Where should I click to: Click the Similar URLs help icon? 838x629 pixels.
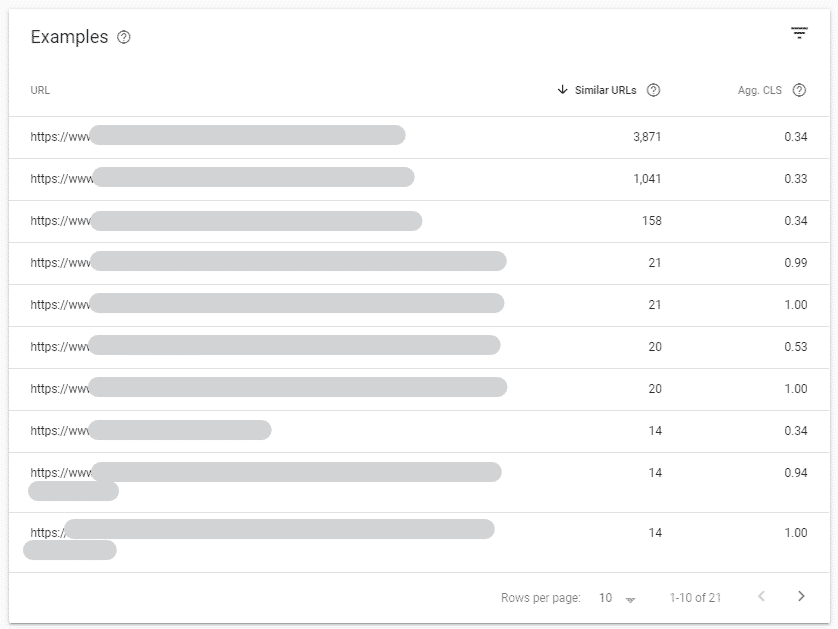[x=653, y=90]
